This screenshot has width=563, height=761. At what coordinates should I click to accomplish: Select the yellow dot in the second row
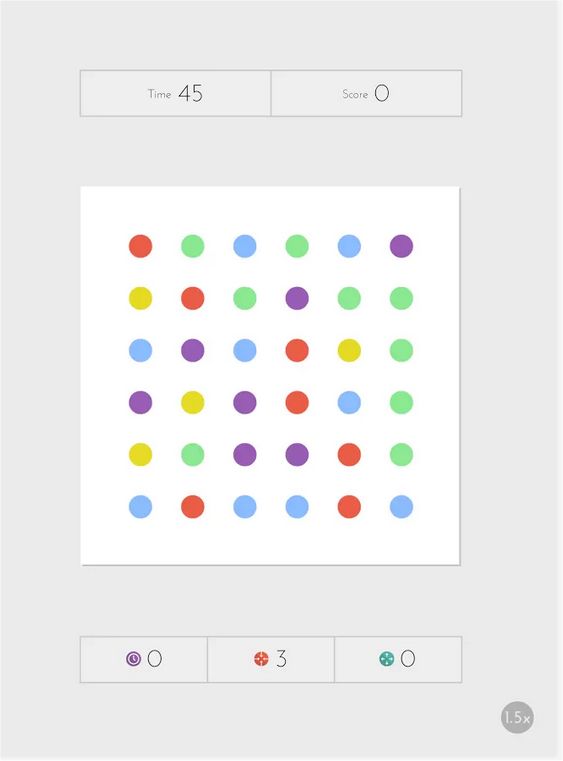[140, 298]
